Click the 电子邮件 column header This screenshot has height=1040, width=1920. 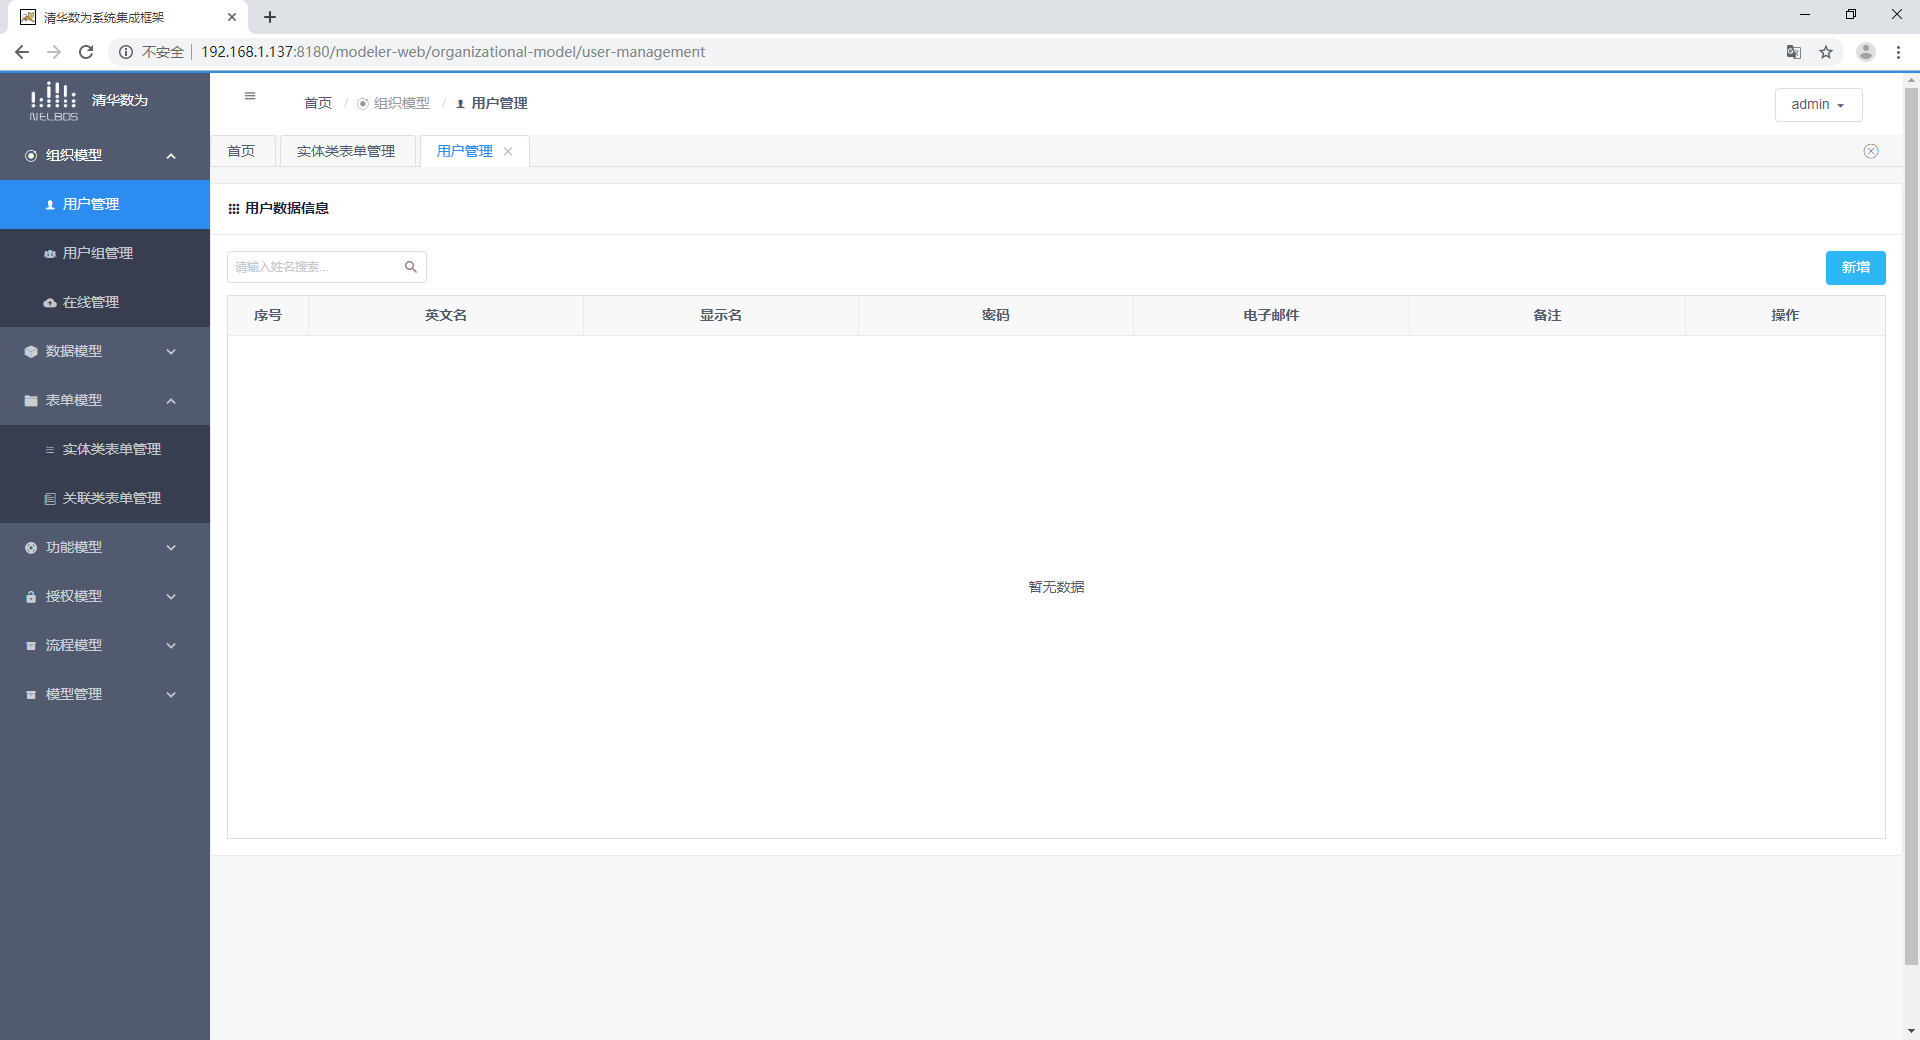tap(1271, 315)
